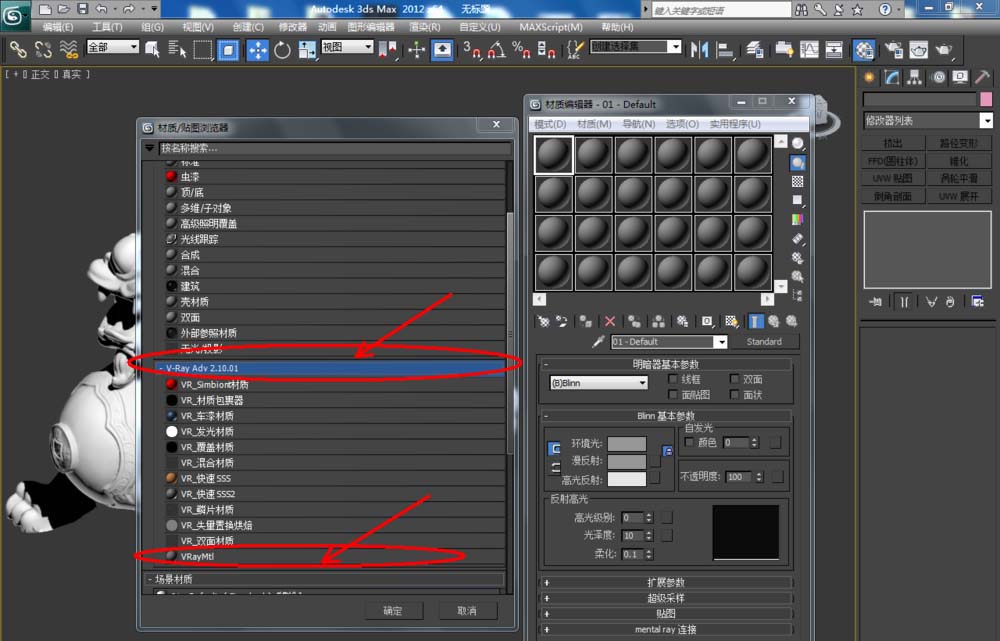Open the 01 - Default material name dropdown
The image size is (1000, 641).
pyautogui.click(x=668, y=342)
